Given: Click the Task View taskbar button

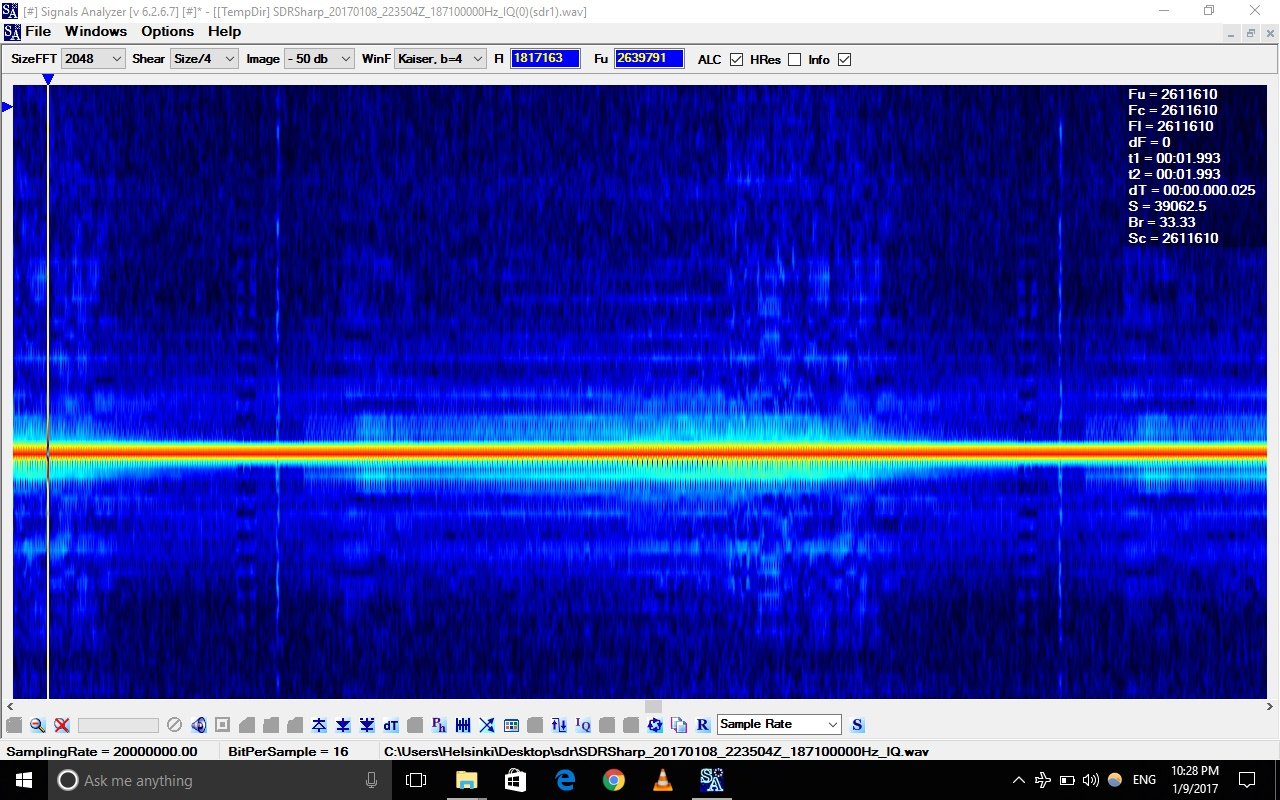Looking at the screenshot, I should tap(416, 780).
